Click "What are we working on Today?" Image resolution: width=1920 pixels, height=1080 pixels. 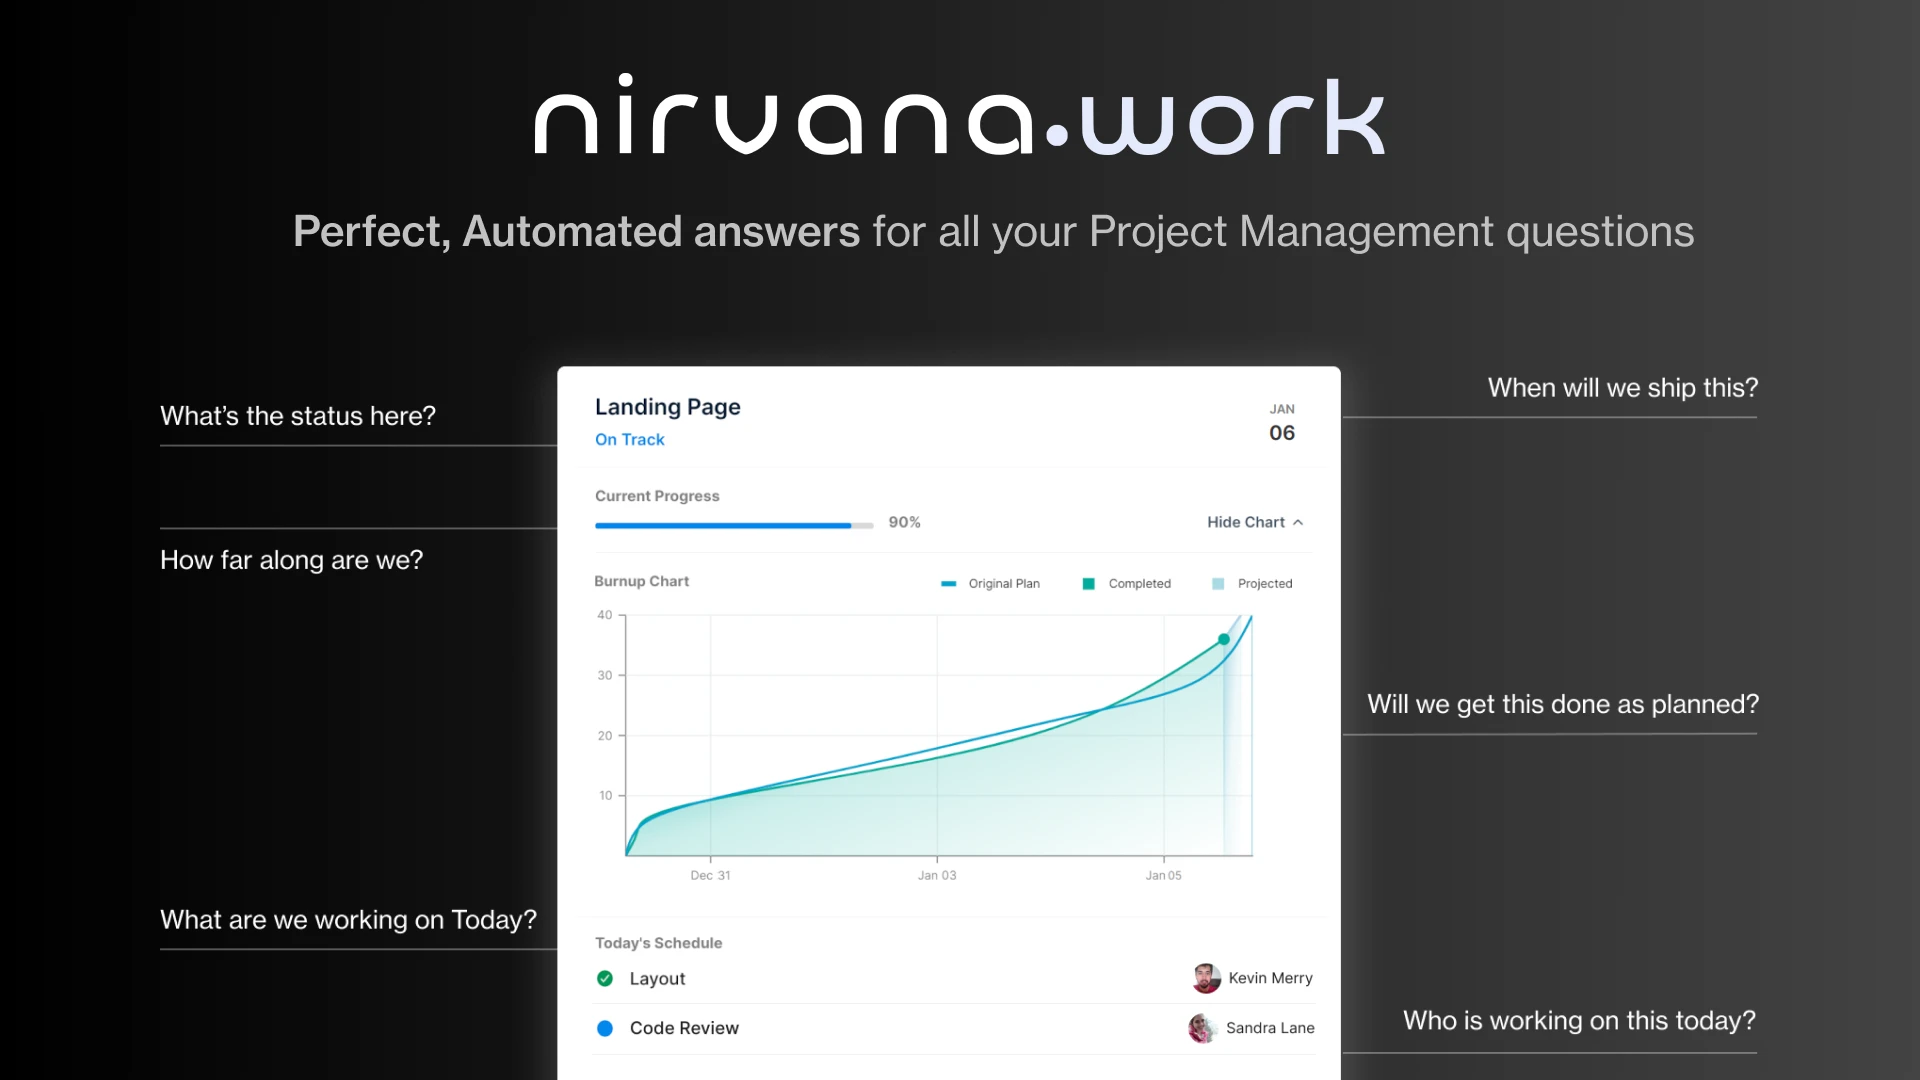[348, 920]
